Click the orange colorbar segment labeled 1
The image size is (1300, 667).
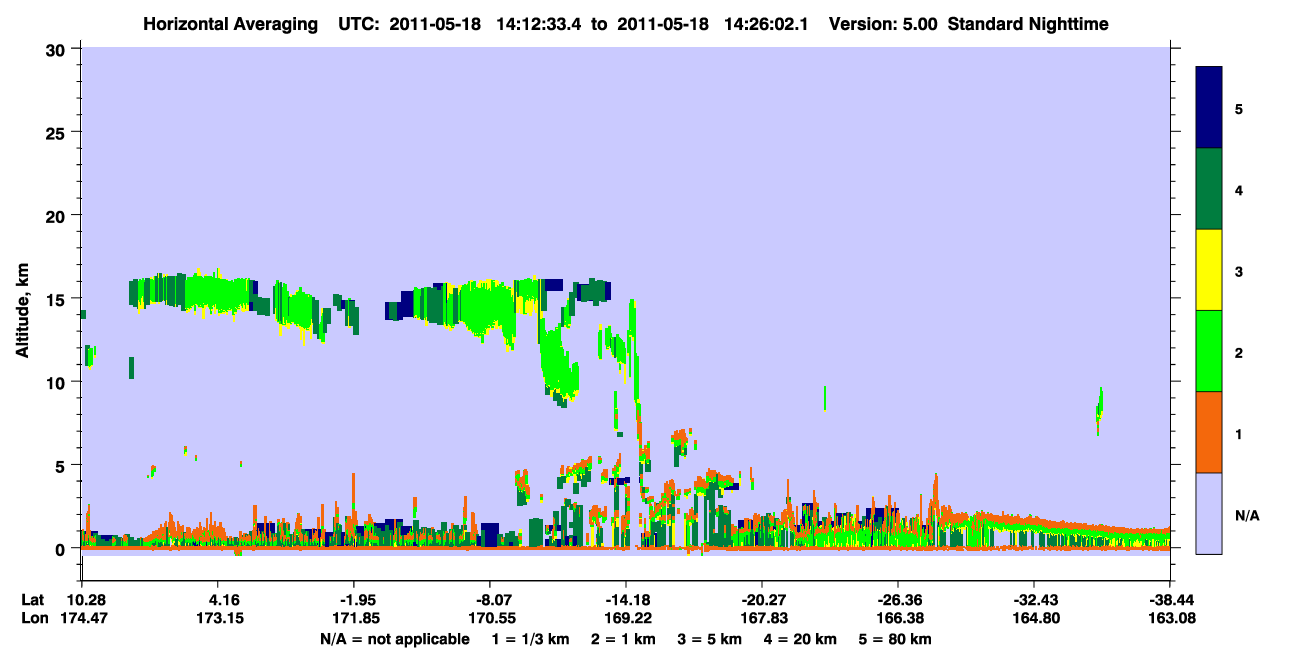pyautogui.click(x=1210, y=432)
